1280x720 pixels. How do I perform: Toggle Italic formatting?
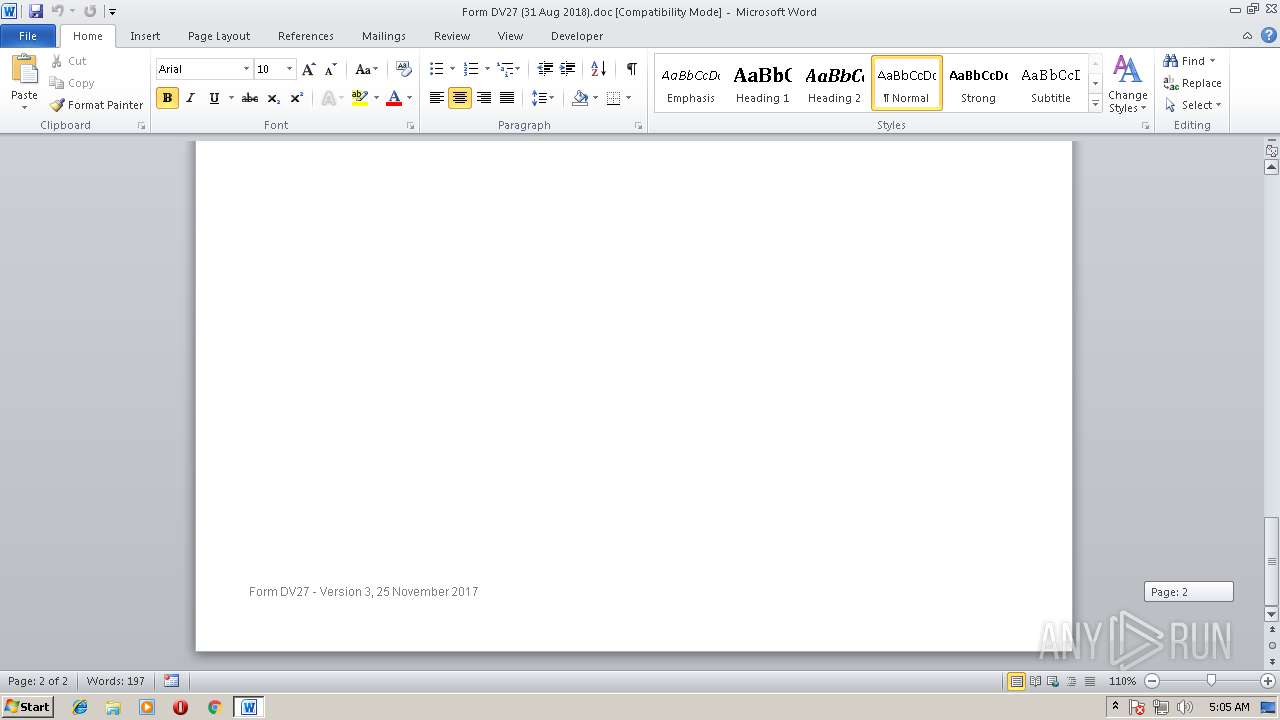tap(190, 98)
